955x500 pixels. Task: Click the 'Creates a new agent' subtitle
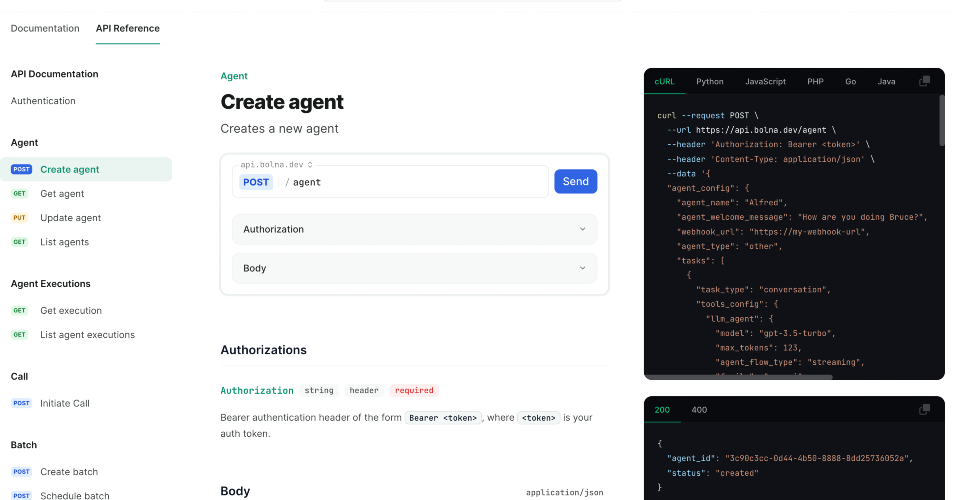click(x=280, y=129)
